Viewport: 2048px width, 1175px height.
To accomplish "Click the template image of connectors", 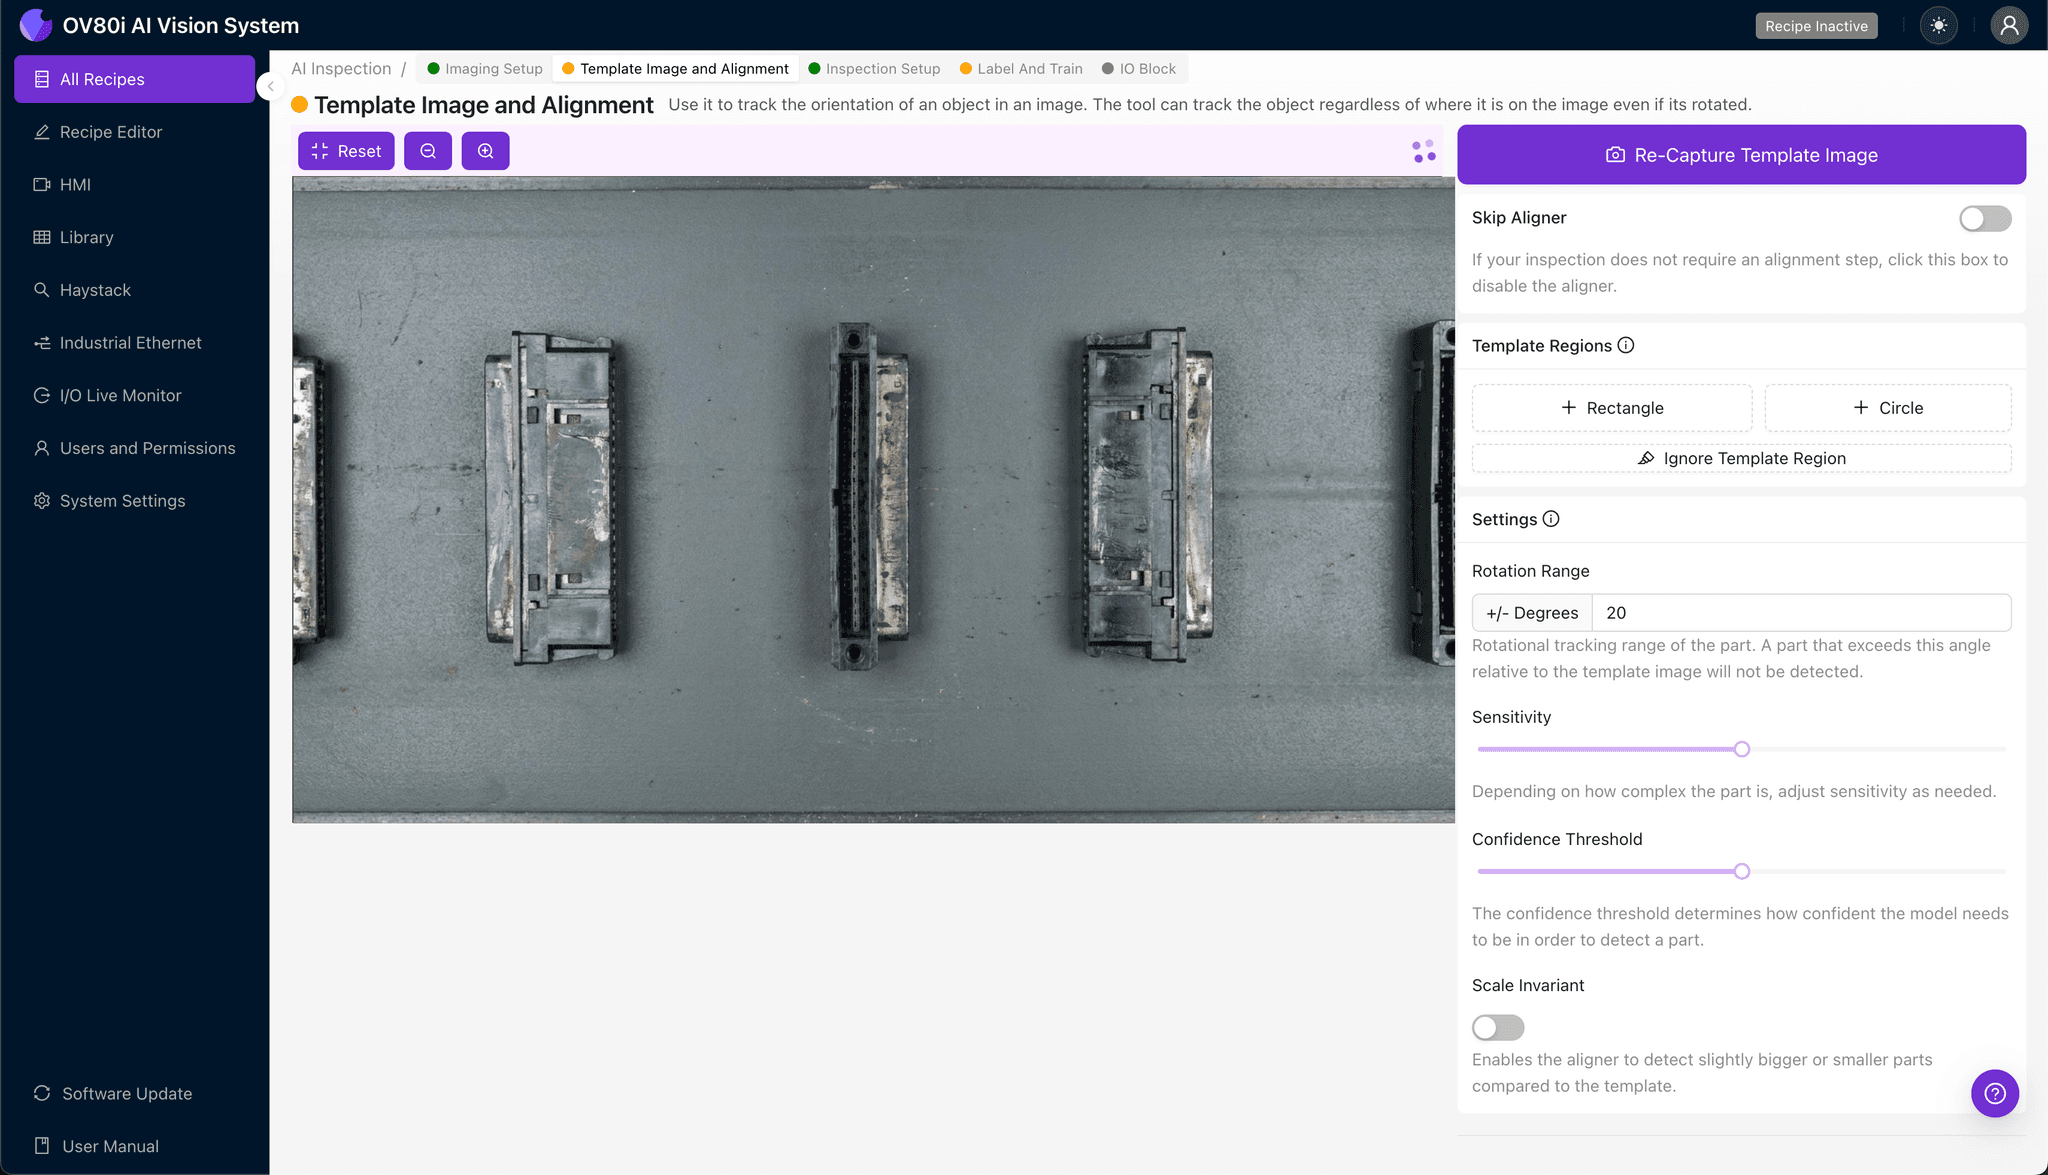I will pyautogui.click(x=873, y=500).
